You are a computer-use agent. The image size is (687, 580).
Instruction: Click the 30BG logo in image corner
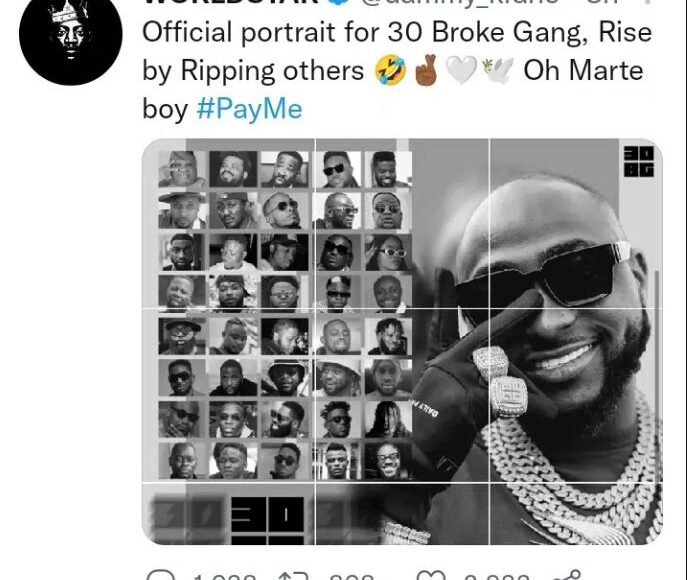(x=637, y=162)
